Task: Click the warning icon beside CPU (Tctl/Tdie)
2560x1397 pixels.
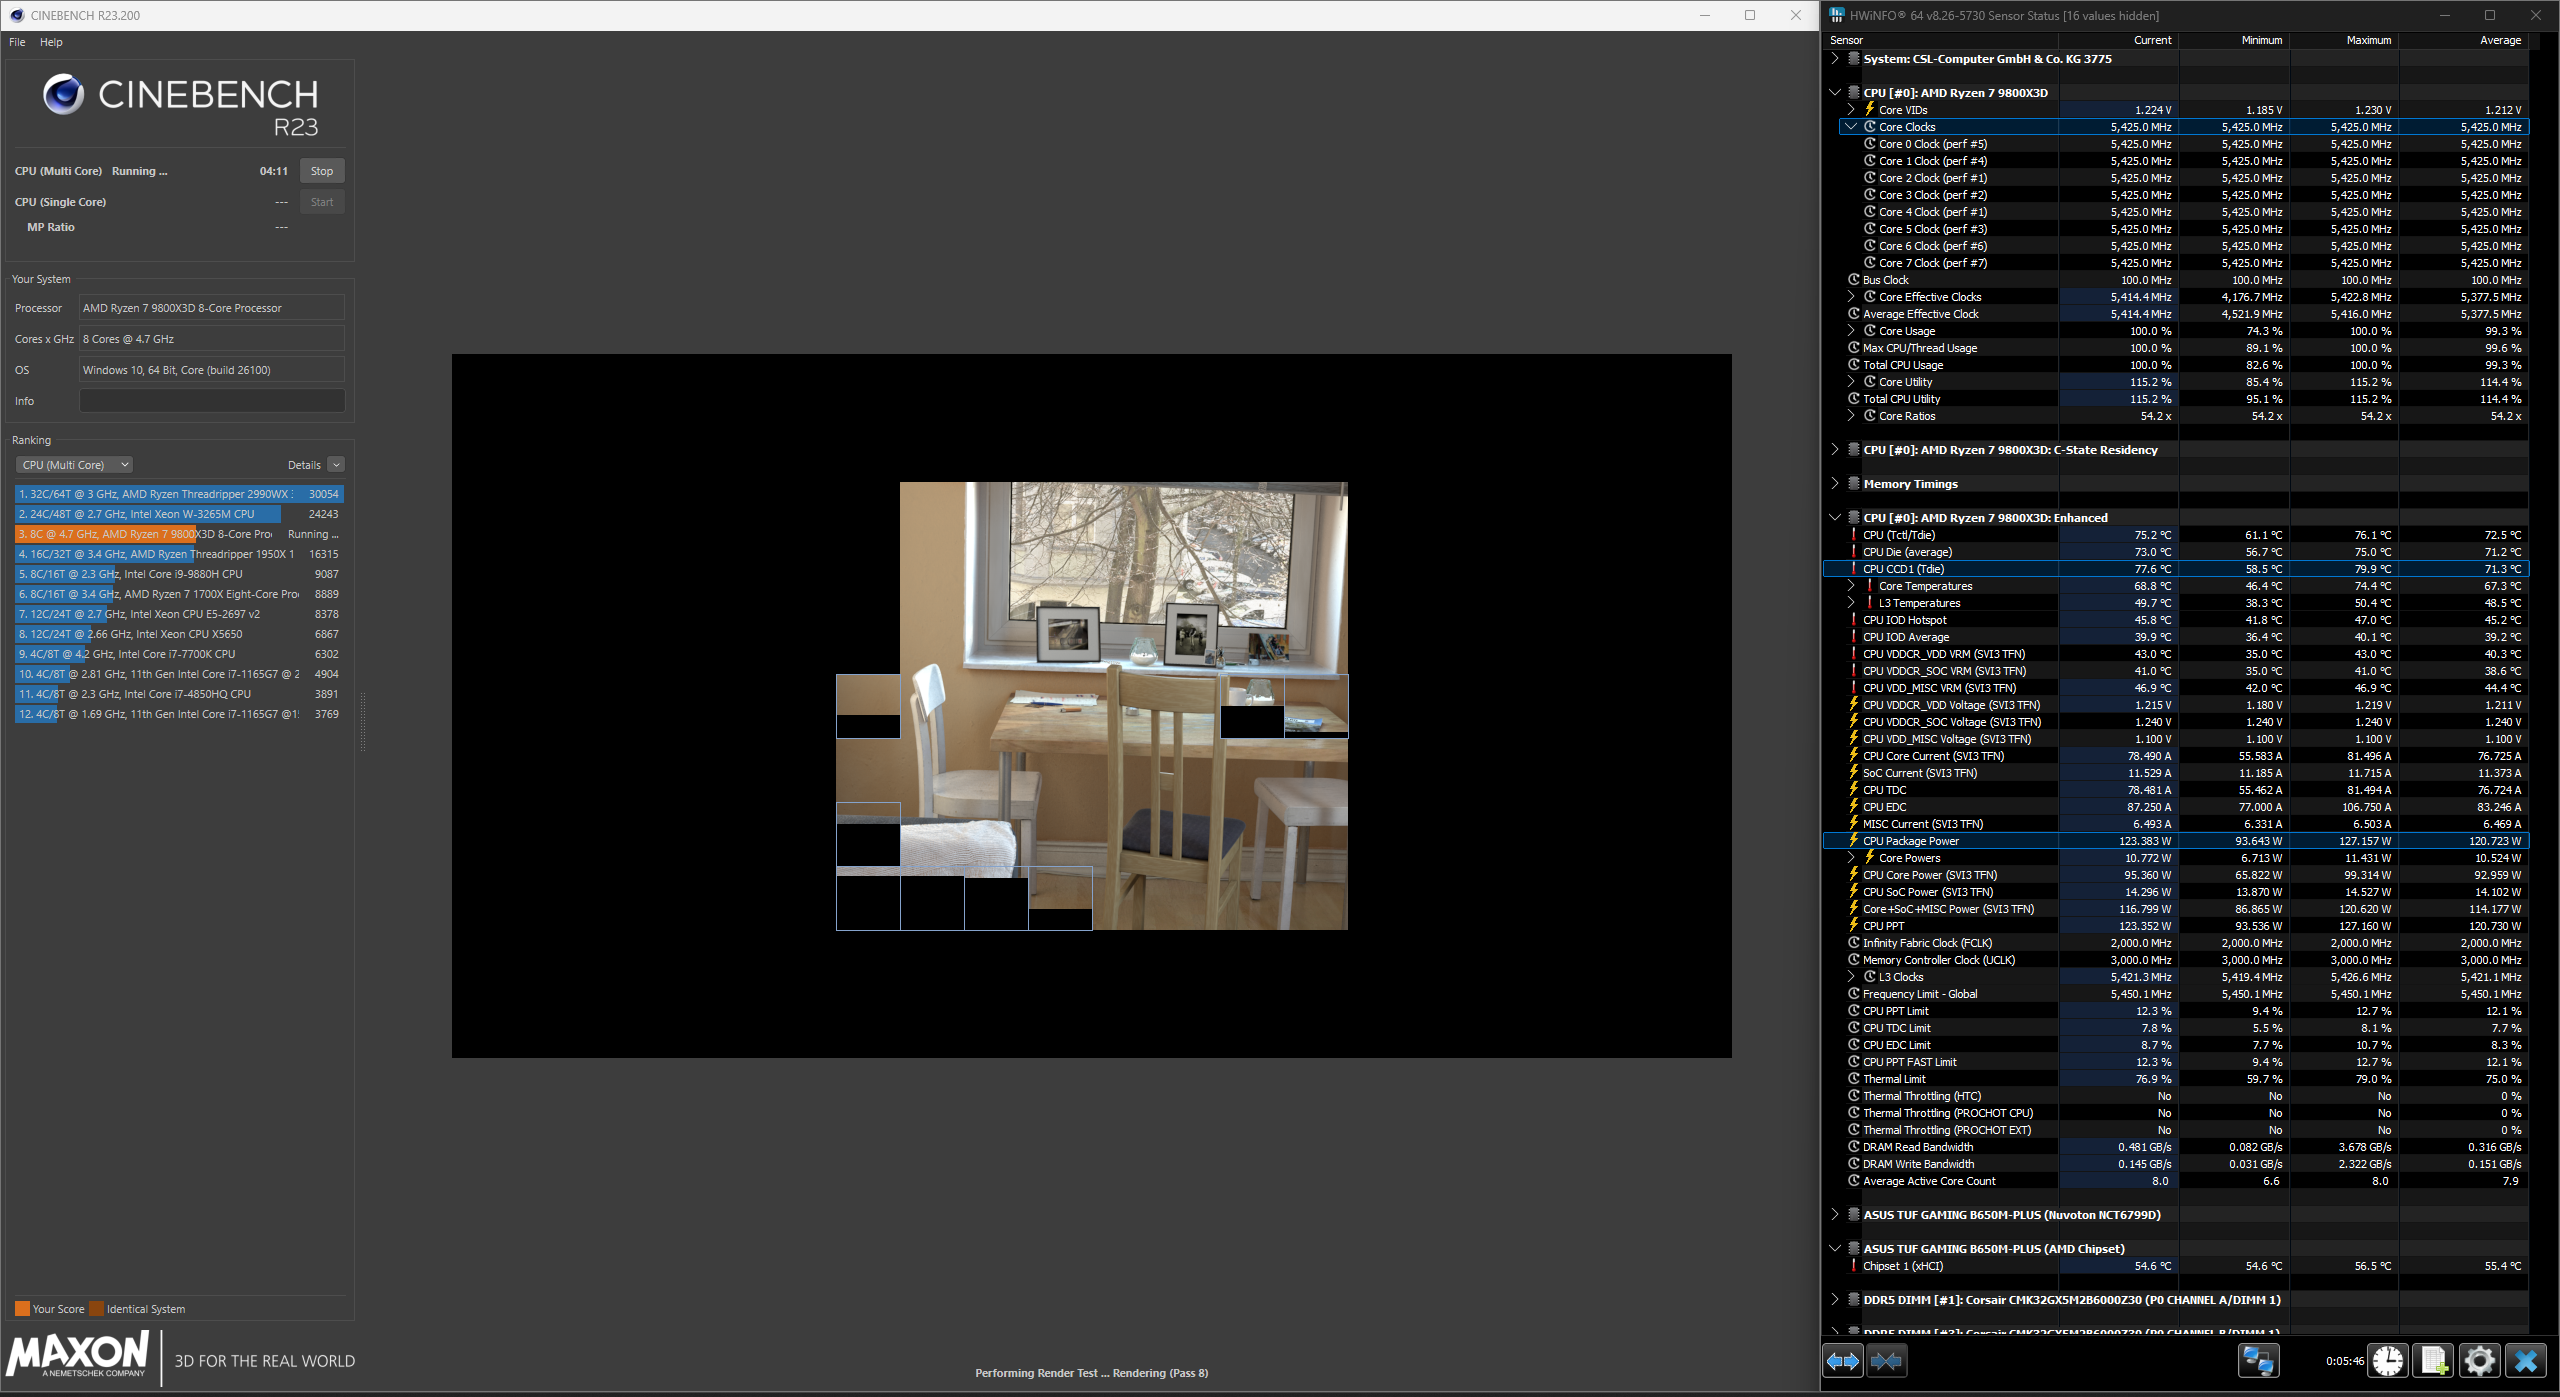Action: 1855,535
